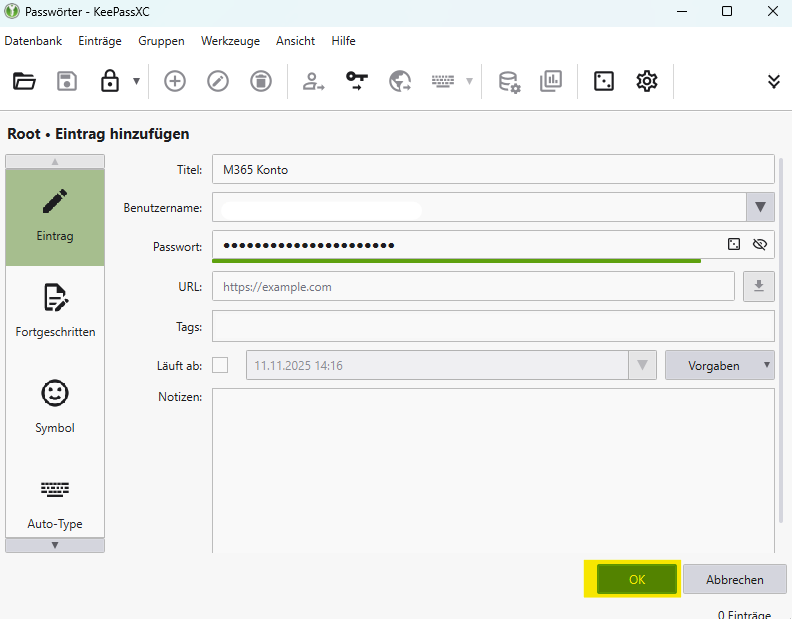The height and width of the screenshot is (619, 792).
Task: Open the Vorgaben presets dropdown
Action: tap(720, 365)
